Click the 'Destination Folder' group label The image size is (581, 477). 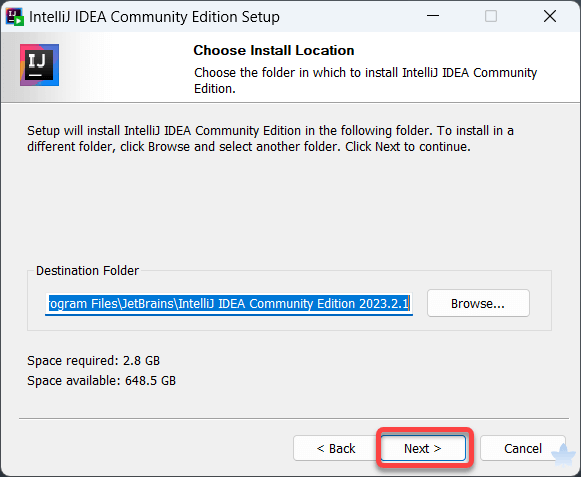[87, 271]
